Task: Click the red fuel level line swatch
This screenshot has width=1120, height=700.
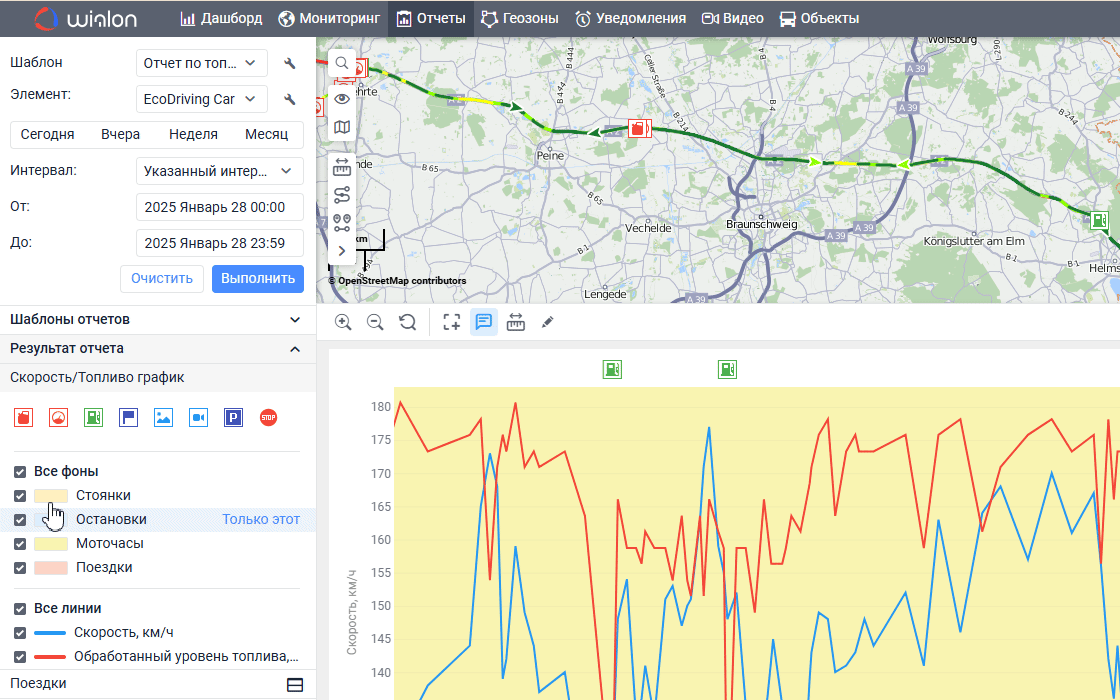Action: (x=50, y=656)
